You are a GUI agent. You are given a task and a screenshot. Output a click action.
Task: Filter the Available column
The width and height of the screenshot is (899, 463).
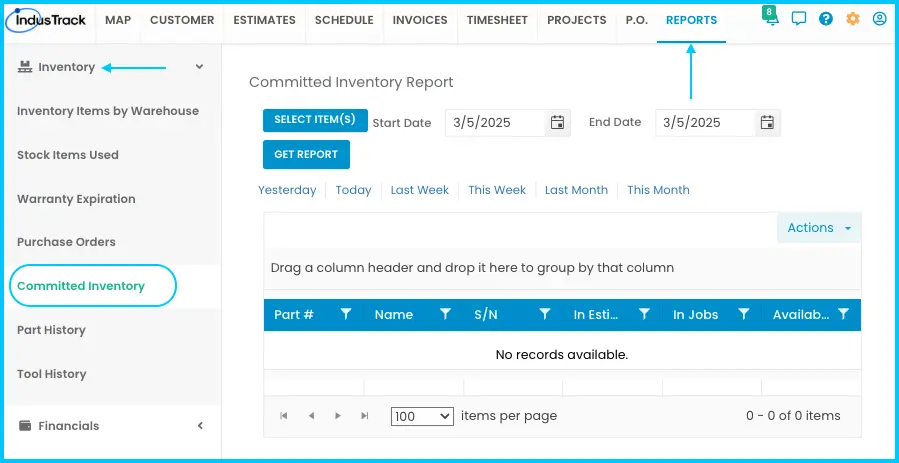pos(843,314)
